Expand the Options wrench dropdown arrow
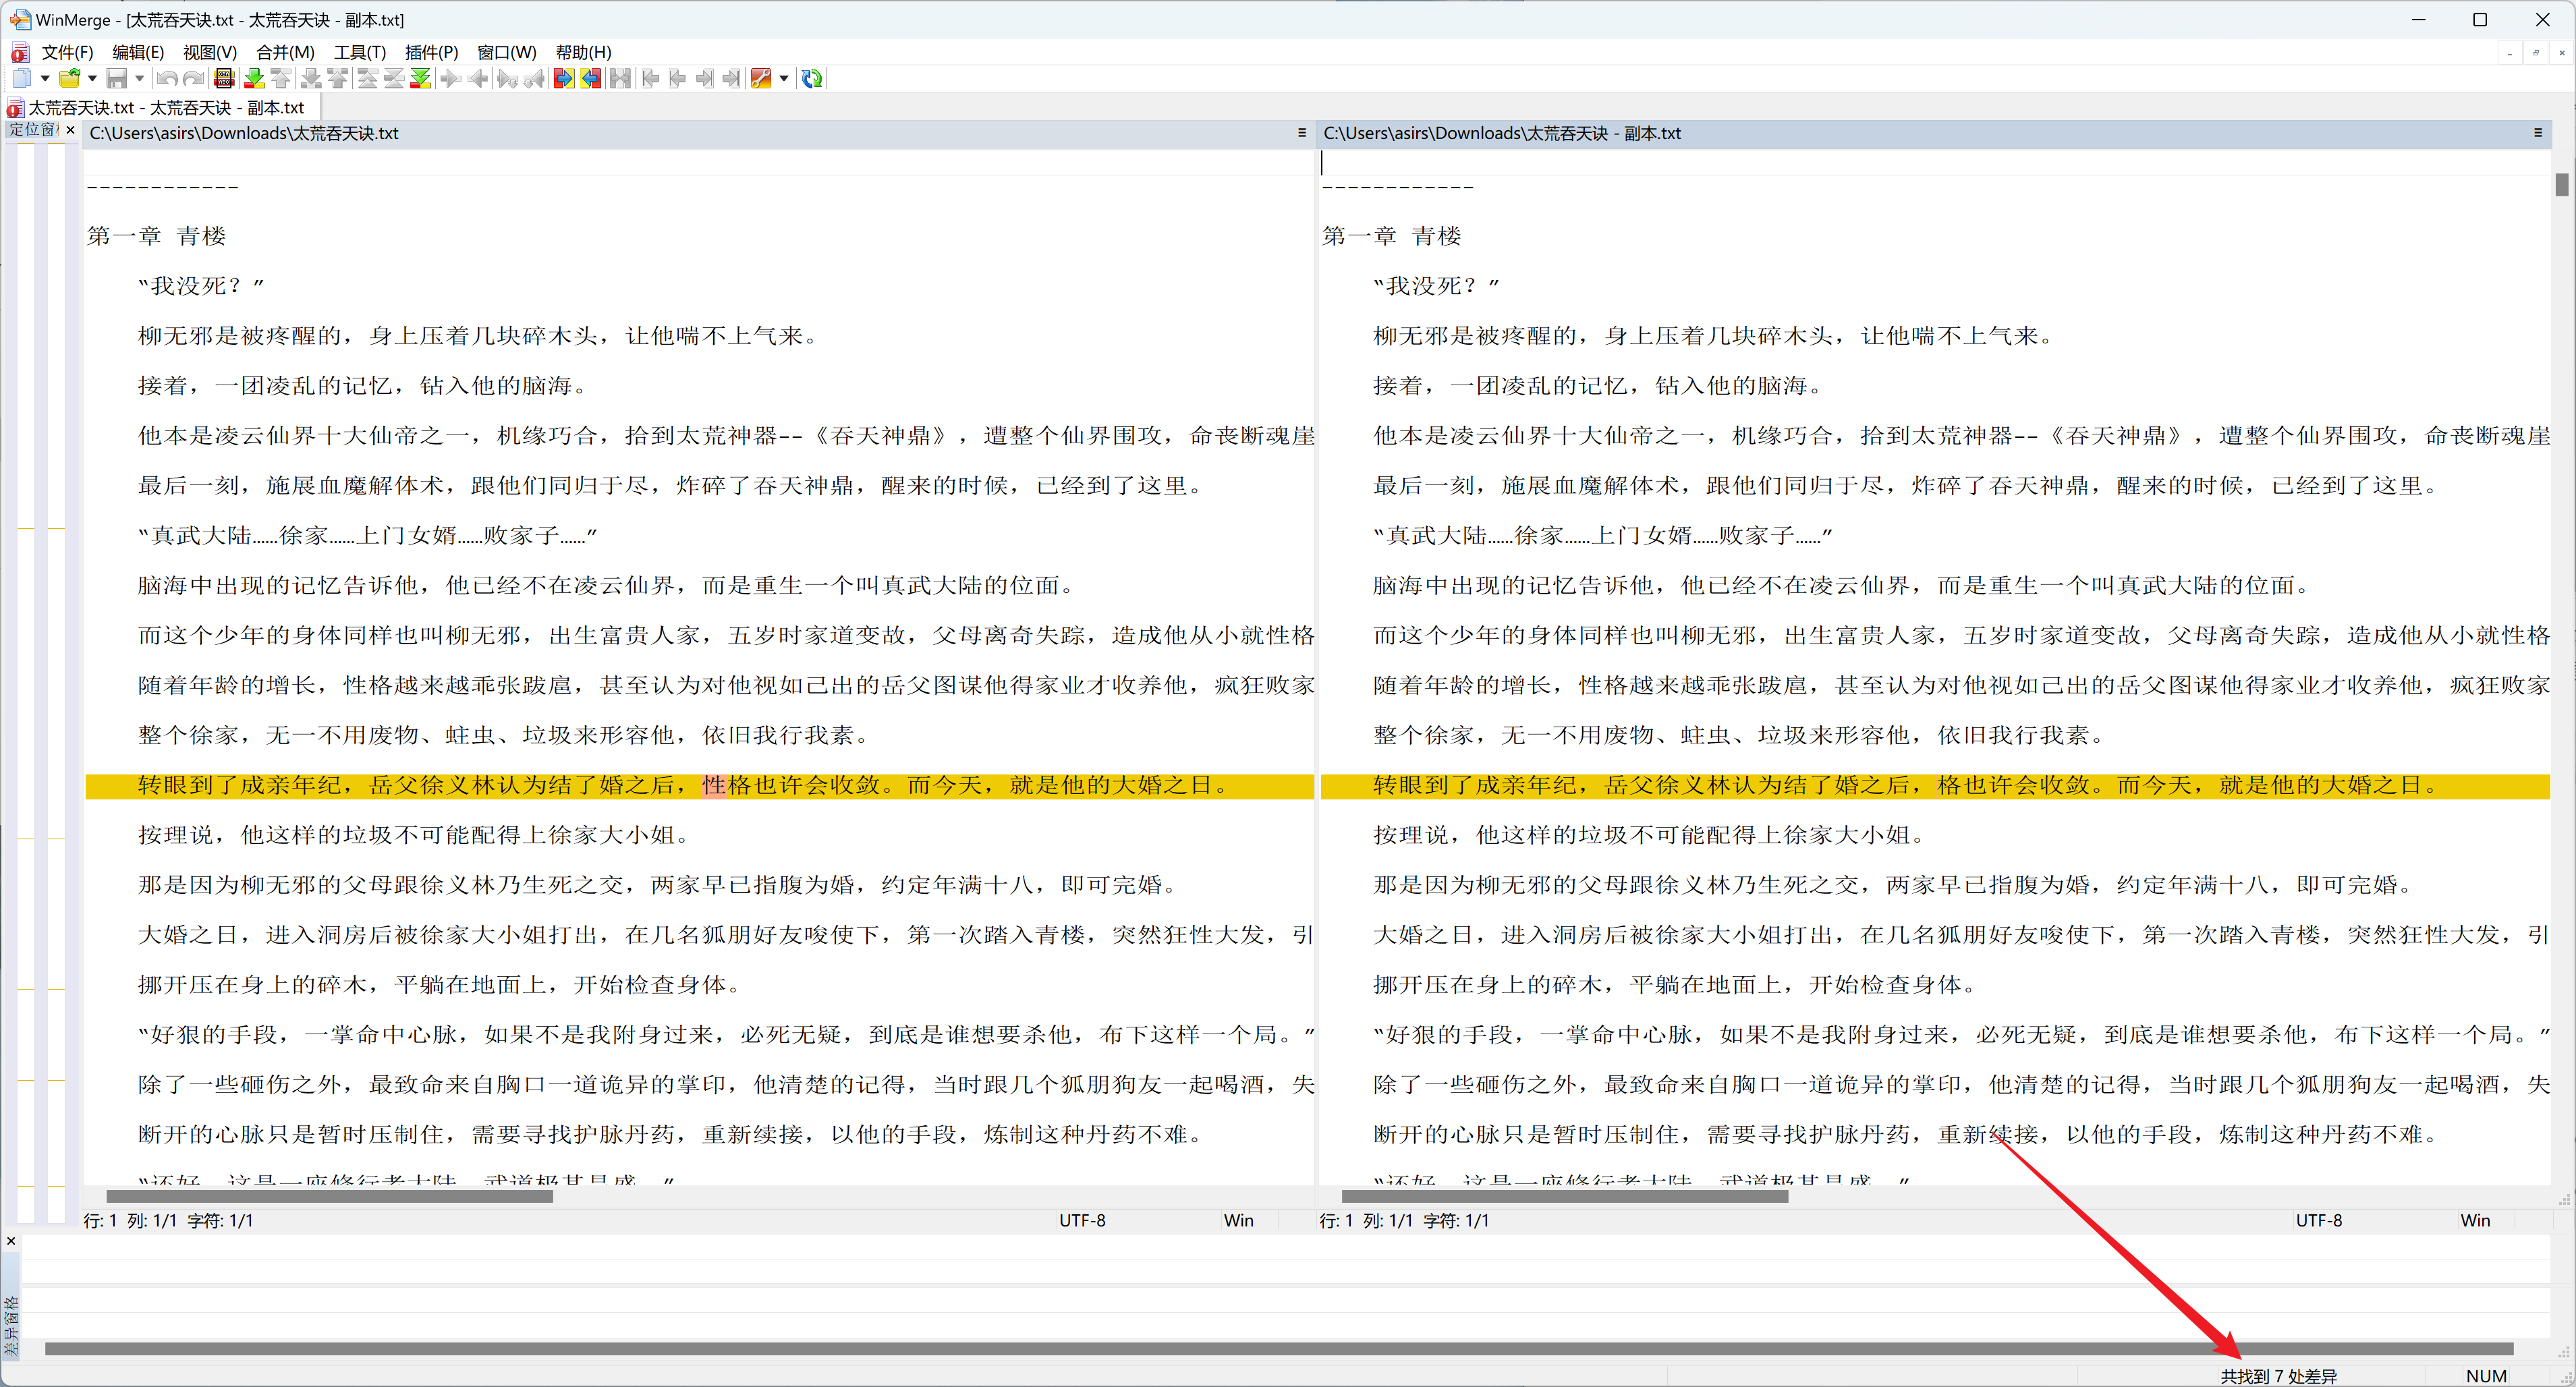The width and height of the screenshot is (2576, 1387). (784, 78)
